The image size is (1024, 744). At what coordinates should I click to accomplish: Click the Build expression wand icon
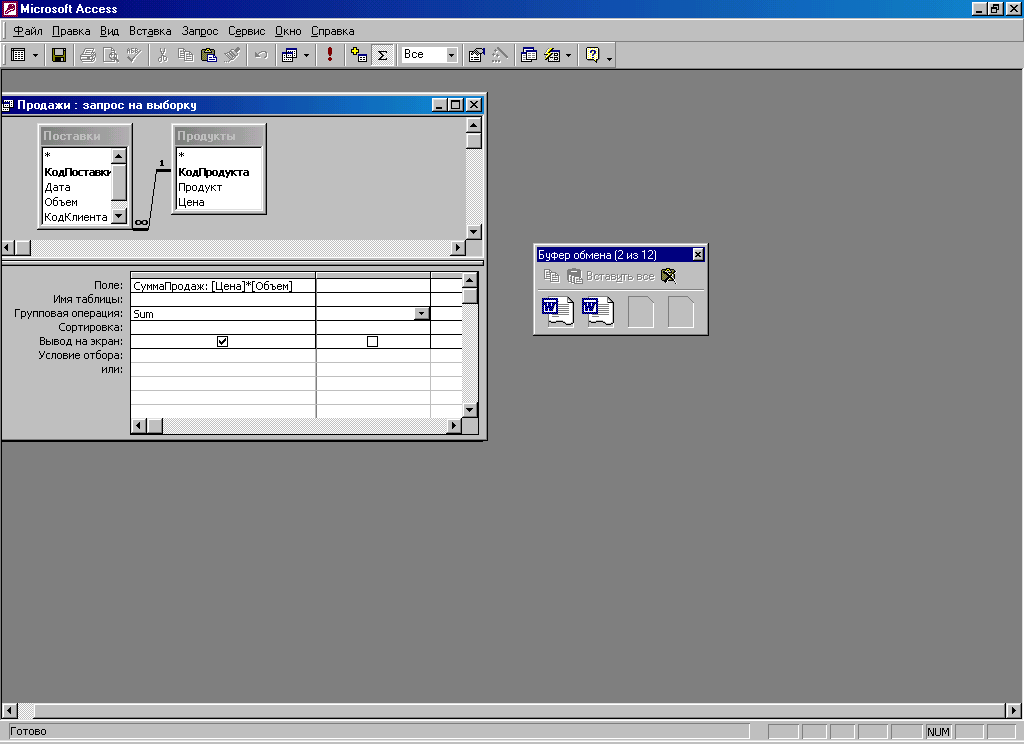500,56
